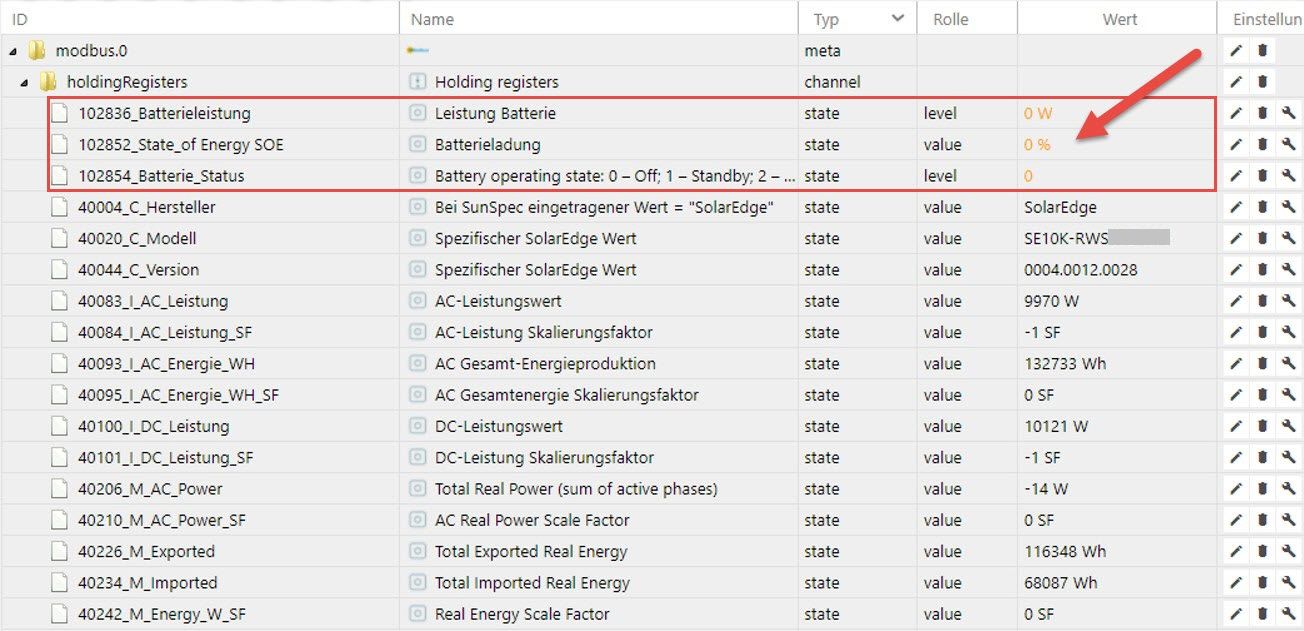The width and height of the screenshot is (1304, 631).
Task: Edit 102852_State_of Energy SOE with pencil icon
Action: pos(1236,144)
